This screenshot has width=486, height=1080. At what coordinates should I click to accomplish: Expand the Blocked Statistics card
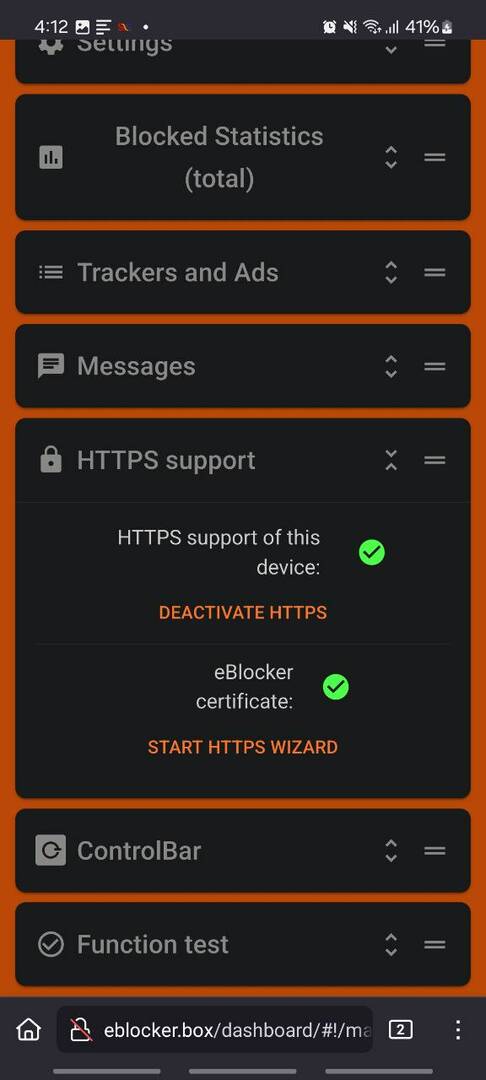pos(391,157)
